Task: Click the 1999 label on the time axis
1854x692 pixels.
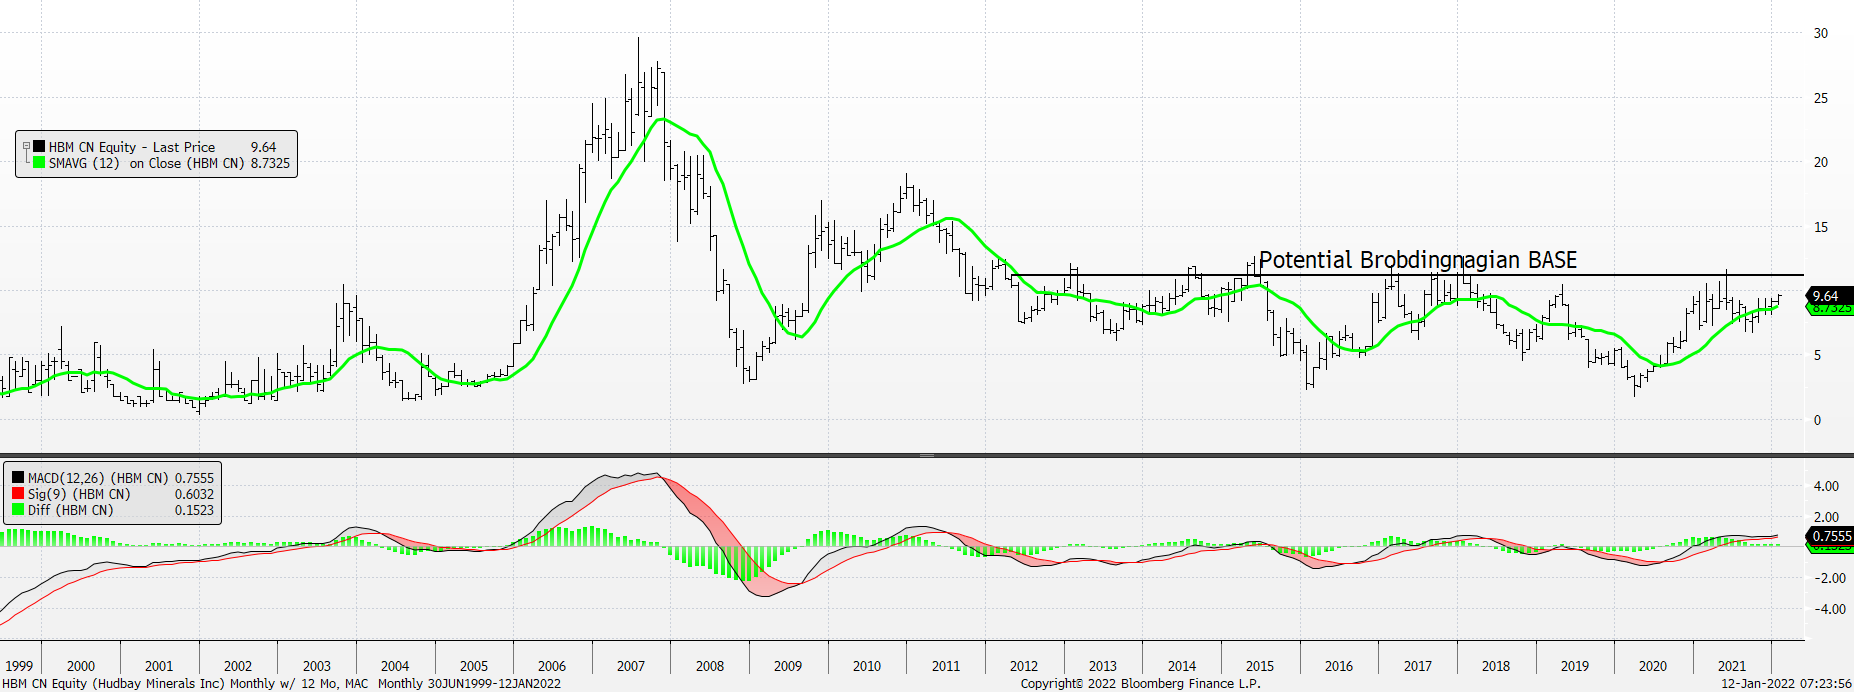Action: 19,666
